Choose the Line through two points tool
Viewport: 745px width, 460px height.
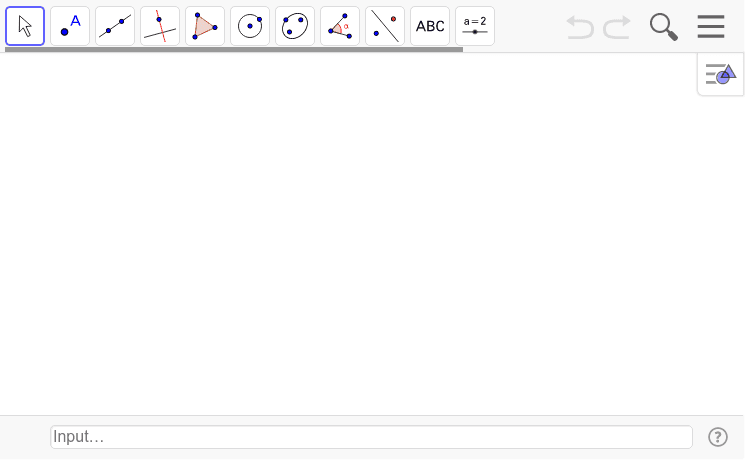(115, 26)
